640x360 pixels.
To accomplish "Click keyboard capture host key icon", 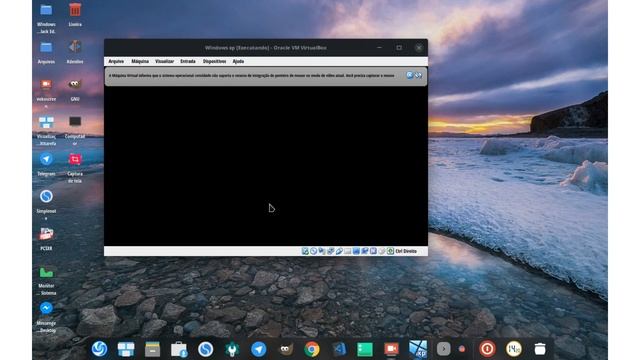I will (x=391, y=251).
